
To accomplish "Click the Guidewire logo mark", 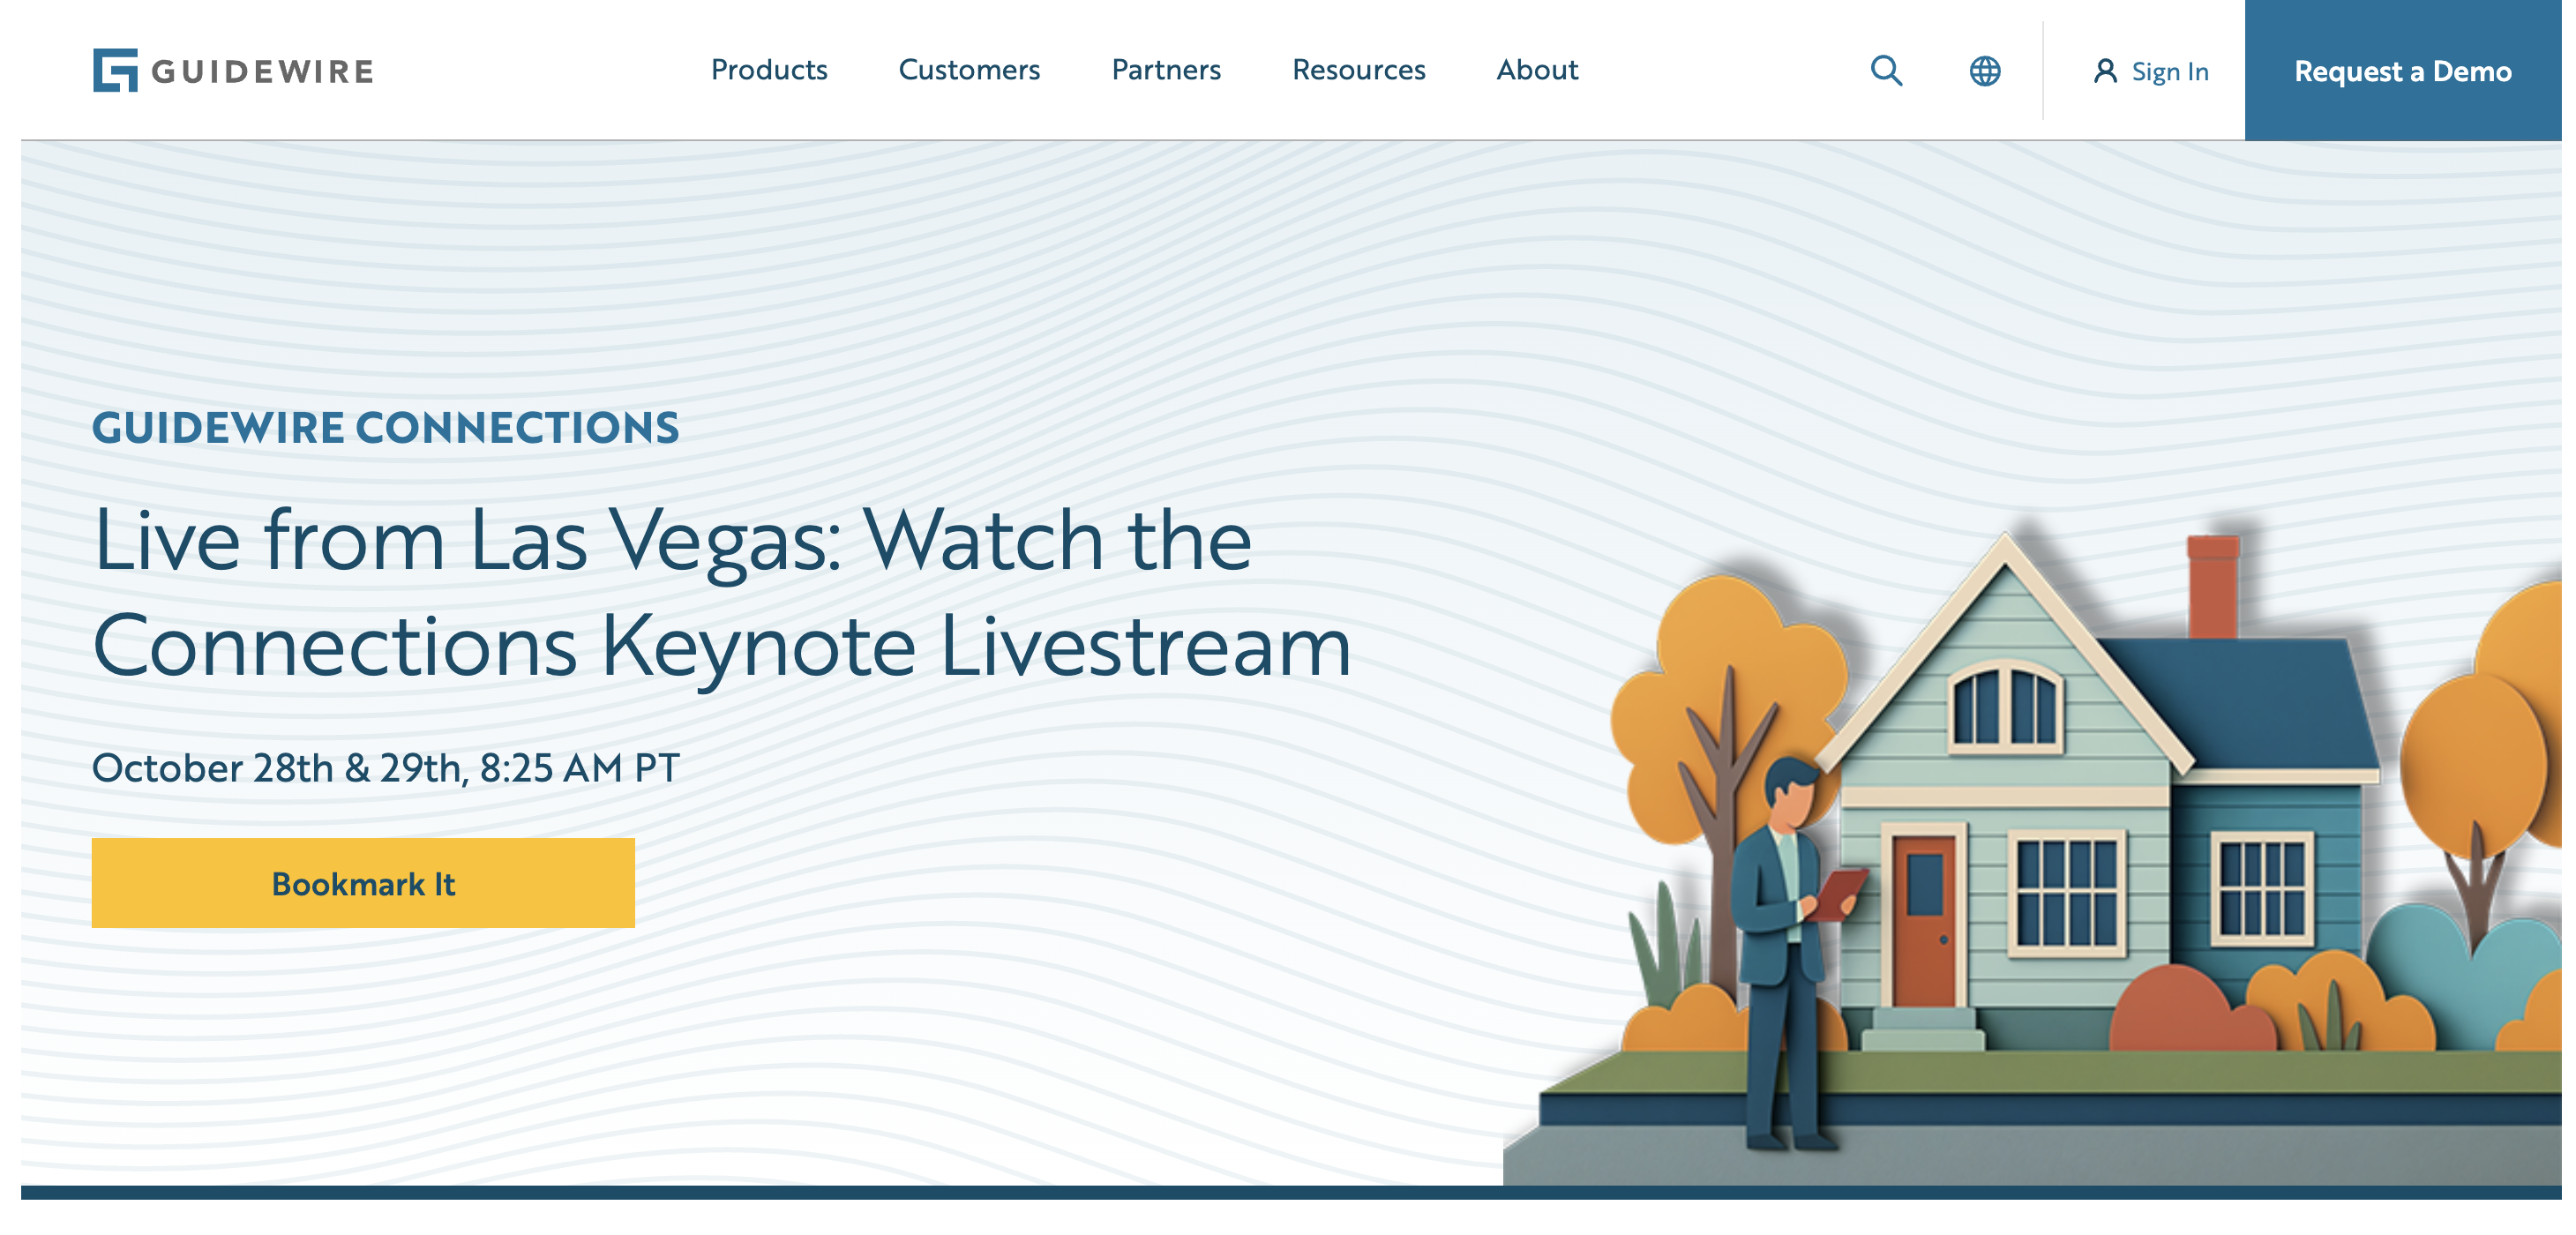I will coord(113,70).
